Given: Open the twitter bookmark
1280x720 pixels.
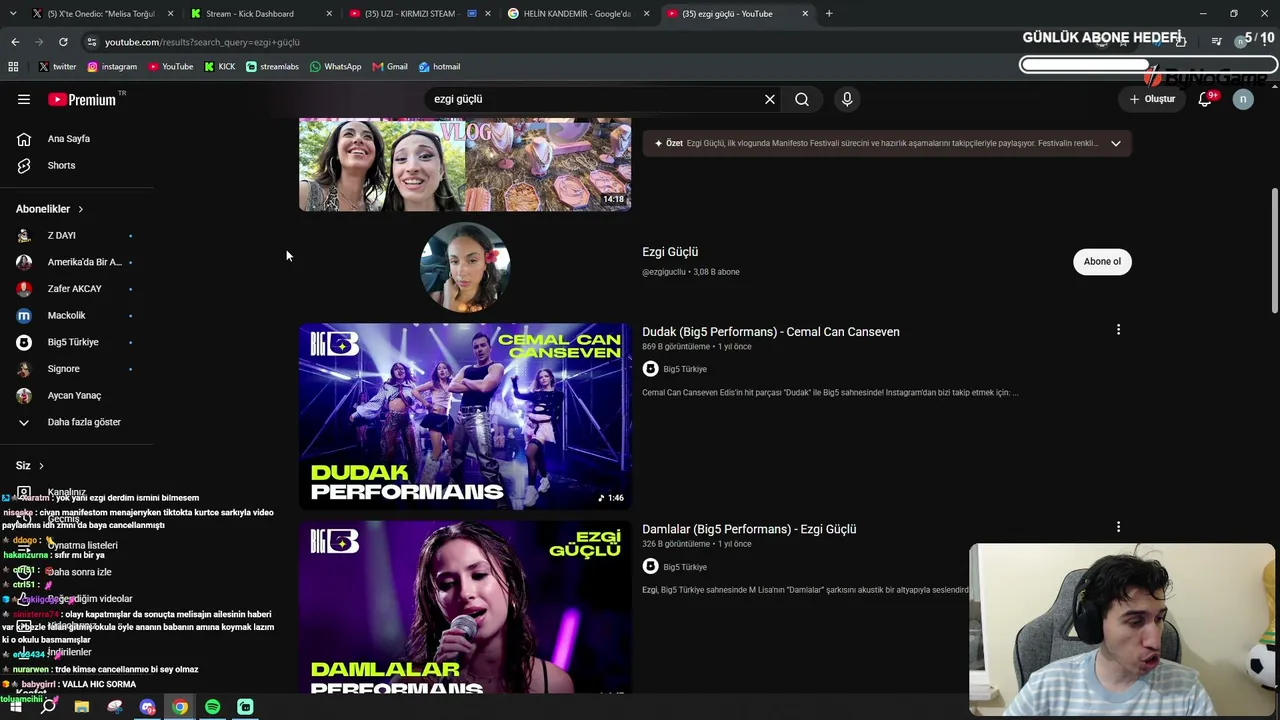Looking at the screenshot, I should [57, 67].
